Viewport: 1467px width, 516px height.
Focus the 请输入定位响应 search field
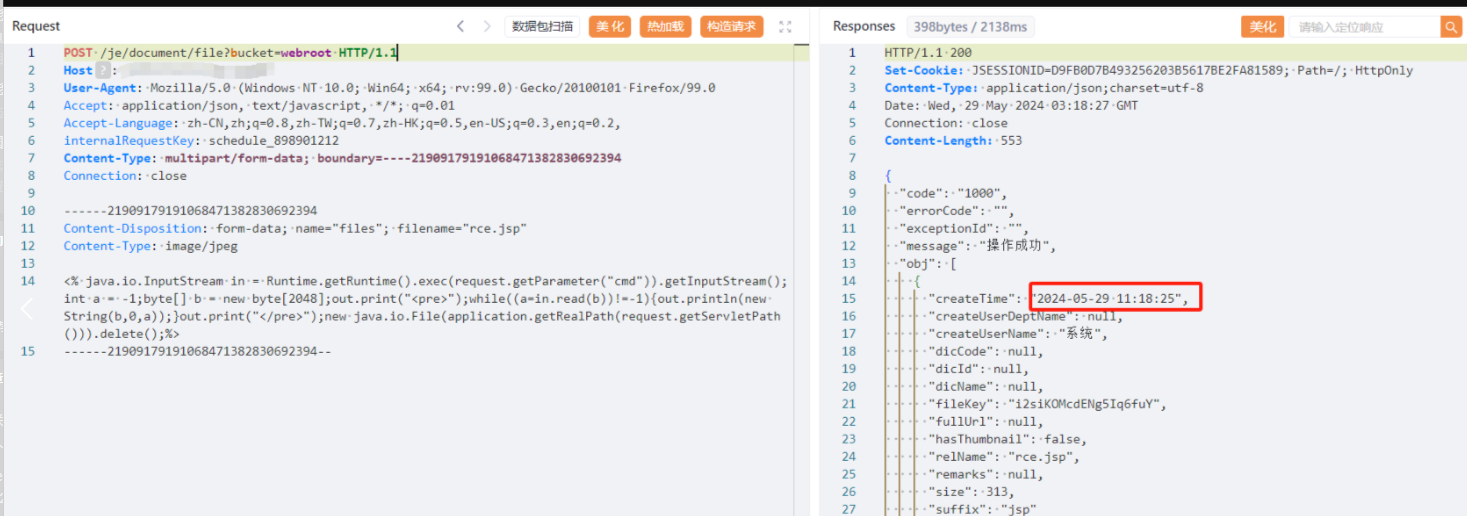pyautogui.click(x=1364, y=27)
